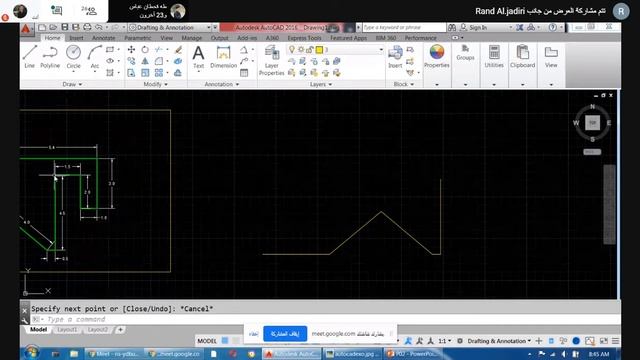640x360 pixels.
Task: Select the Stretch tool
Action: 131,73
